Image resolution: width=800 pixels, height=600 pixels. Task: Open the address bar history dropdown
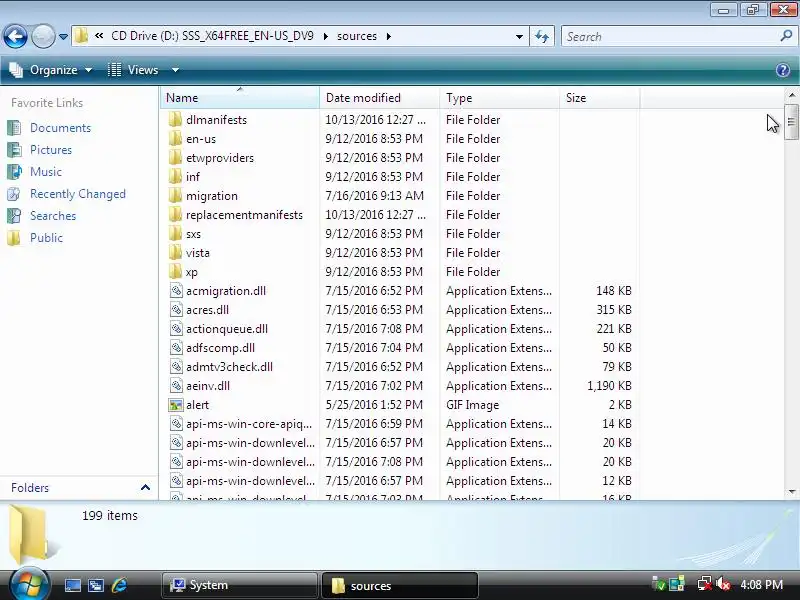(519, 37)
